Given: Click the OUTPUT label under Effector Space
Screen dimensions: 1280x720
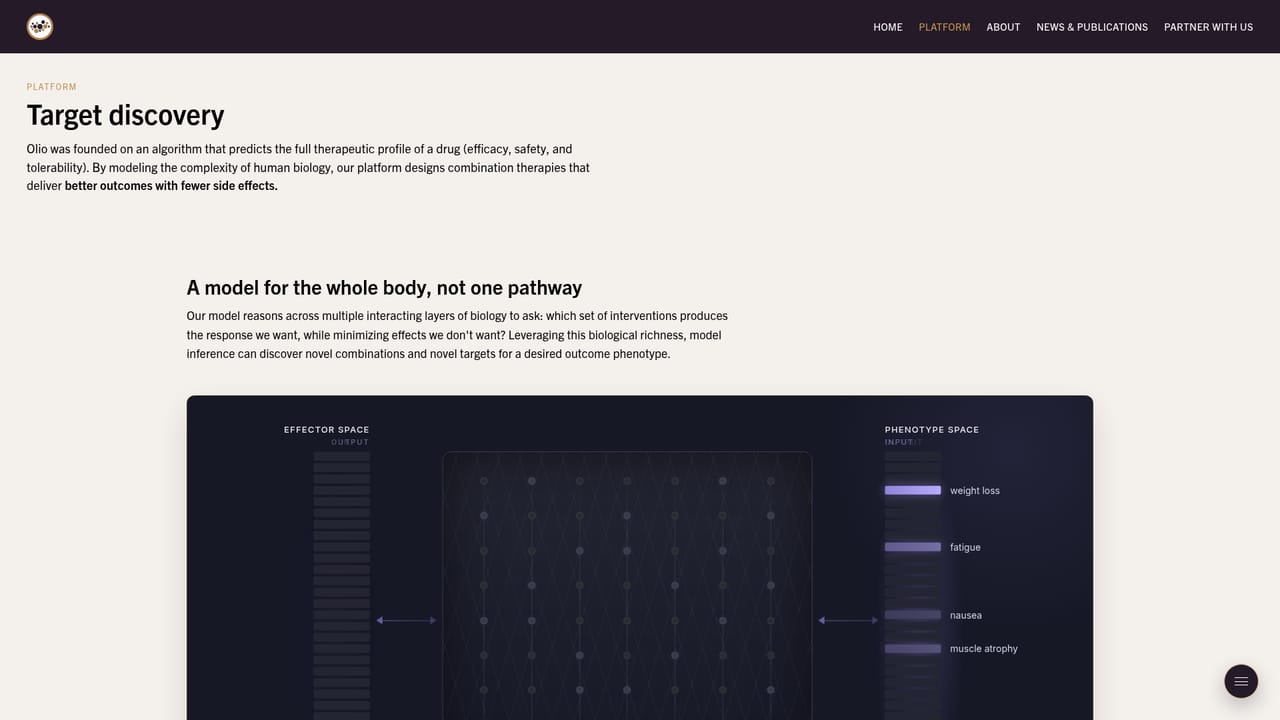Looking at the screenshot, I should pos(350,442).
